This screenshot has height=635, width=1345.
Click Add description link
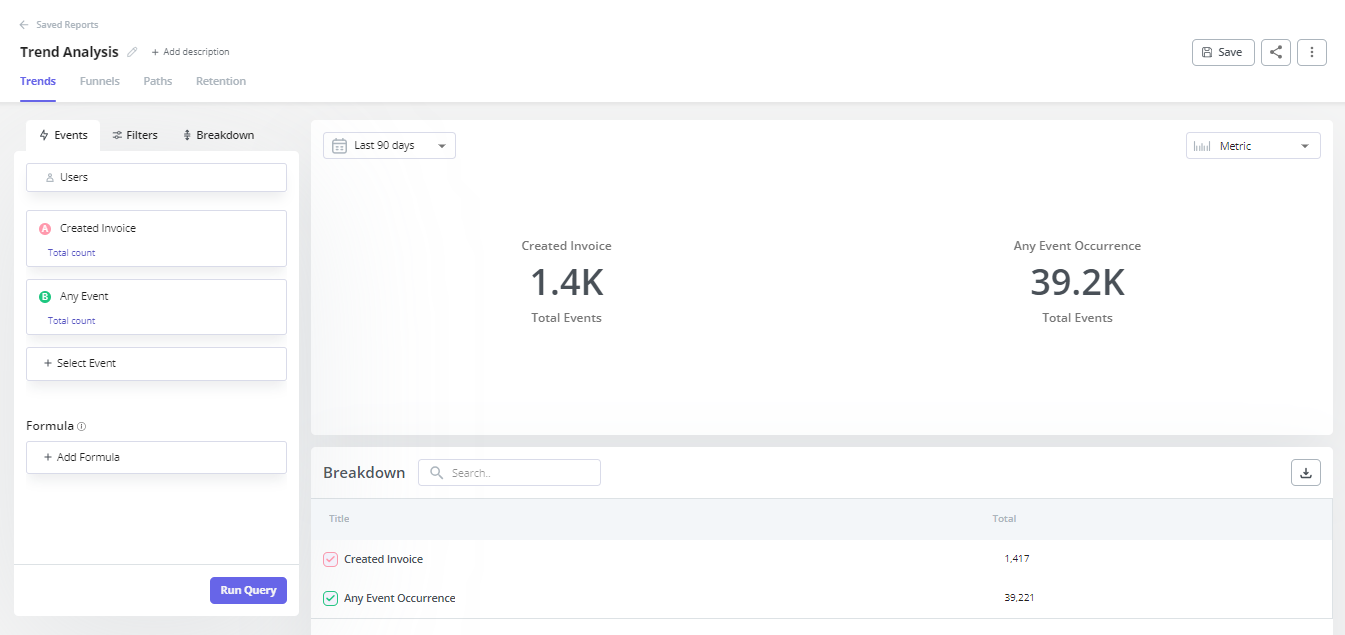coord(191,52)
